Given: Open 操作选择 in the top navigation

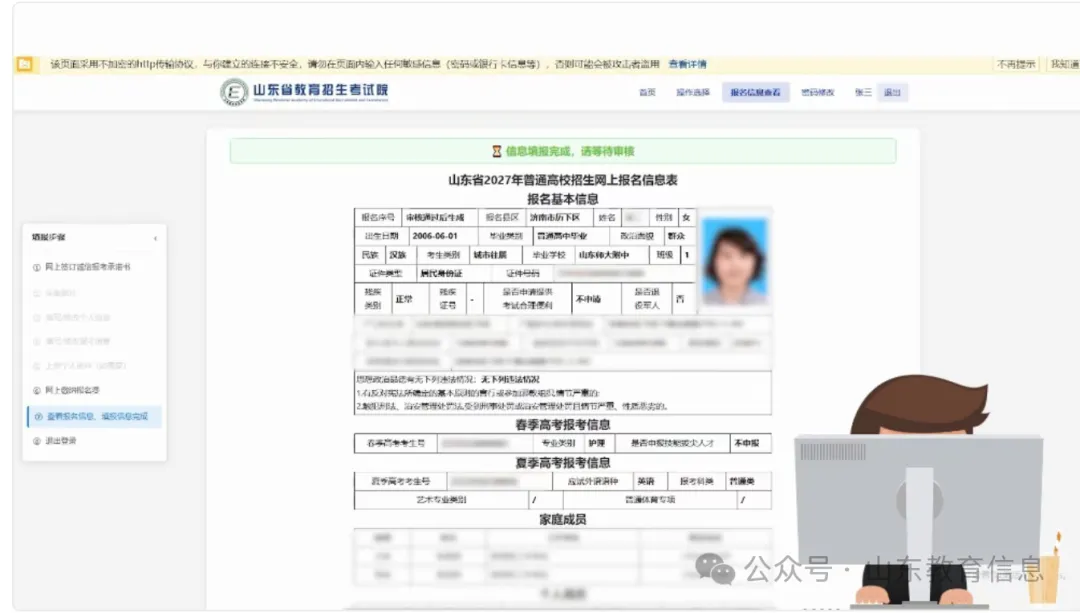Looking at the screenshot, I should pos(693,92).
